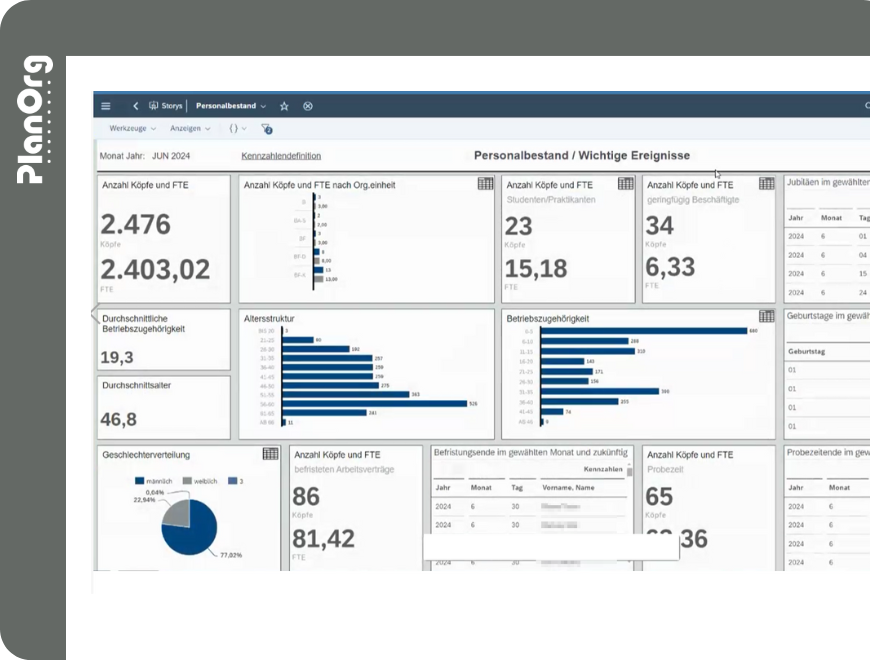Open the Kennzahlendefinition link

pos(281,156)
